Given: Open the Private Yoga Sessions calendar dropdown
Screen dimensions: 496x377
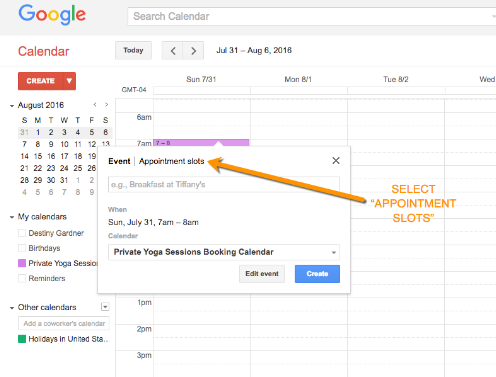Looking at the screenshot, I should (x=224, y=252).
